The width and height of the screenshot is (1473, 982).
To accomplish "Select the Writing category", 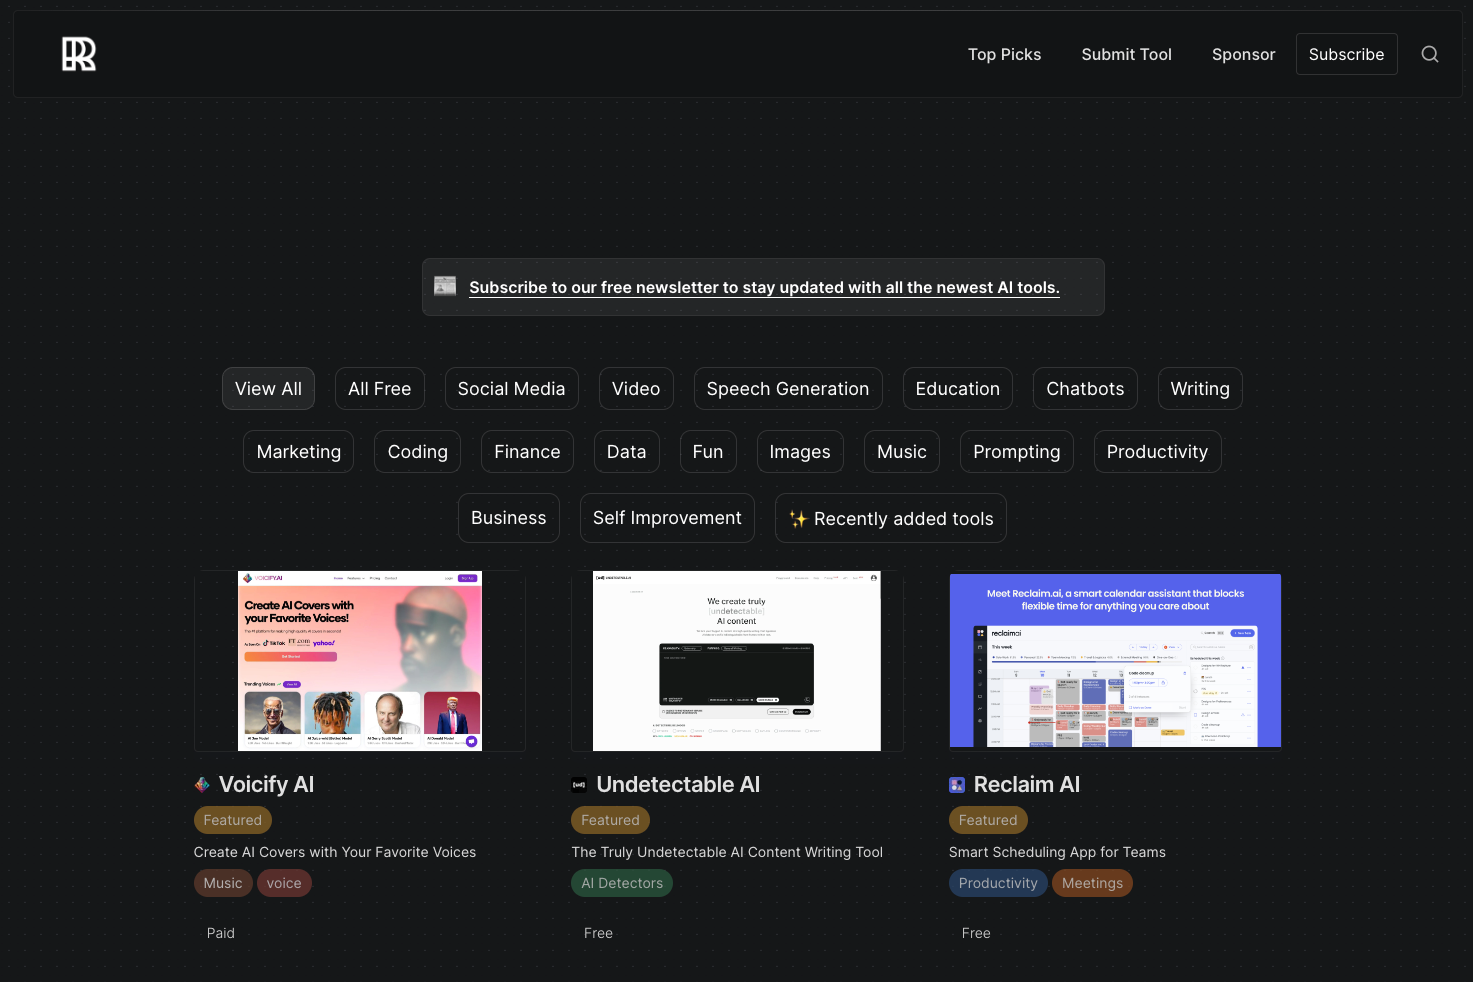I will (x=1200, y=389).
